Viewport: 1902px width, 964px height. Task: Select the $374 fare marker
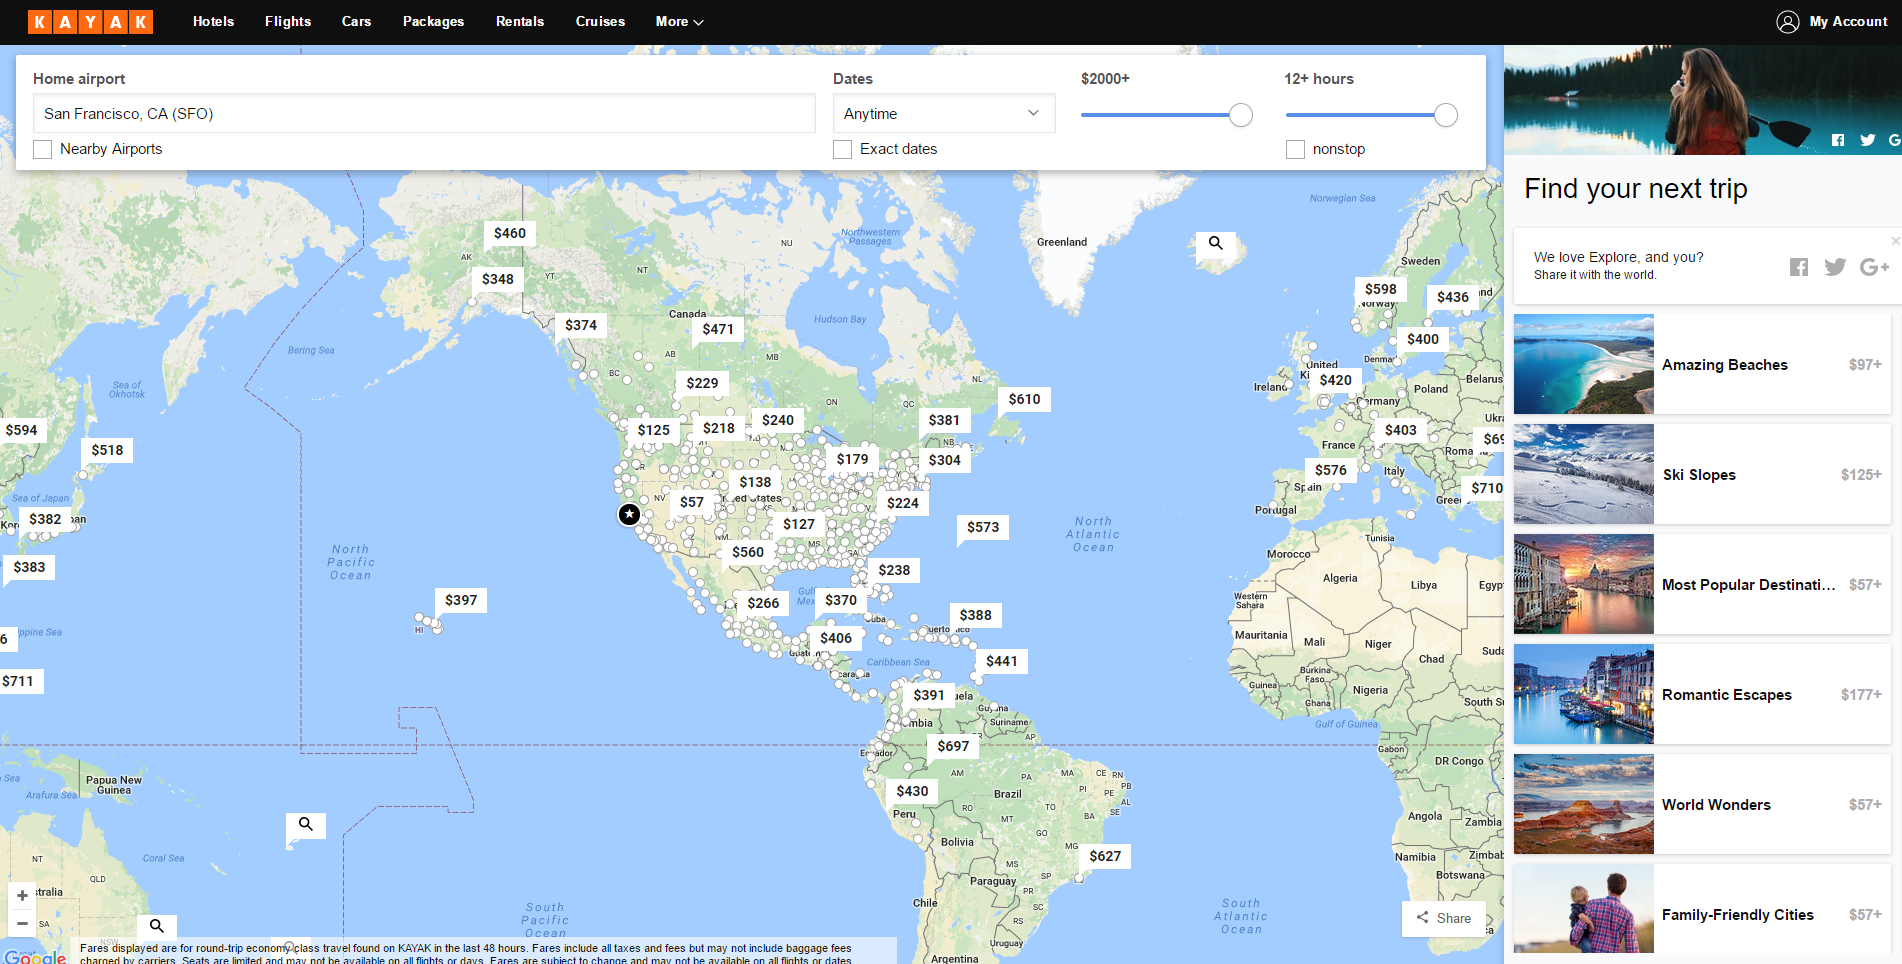[581, 325]
